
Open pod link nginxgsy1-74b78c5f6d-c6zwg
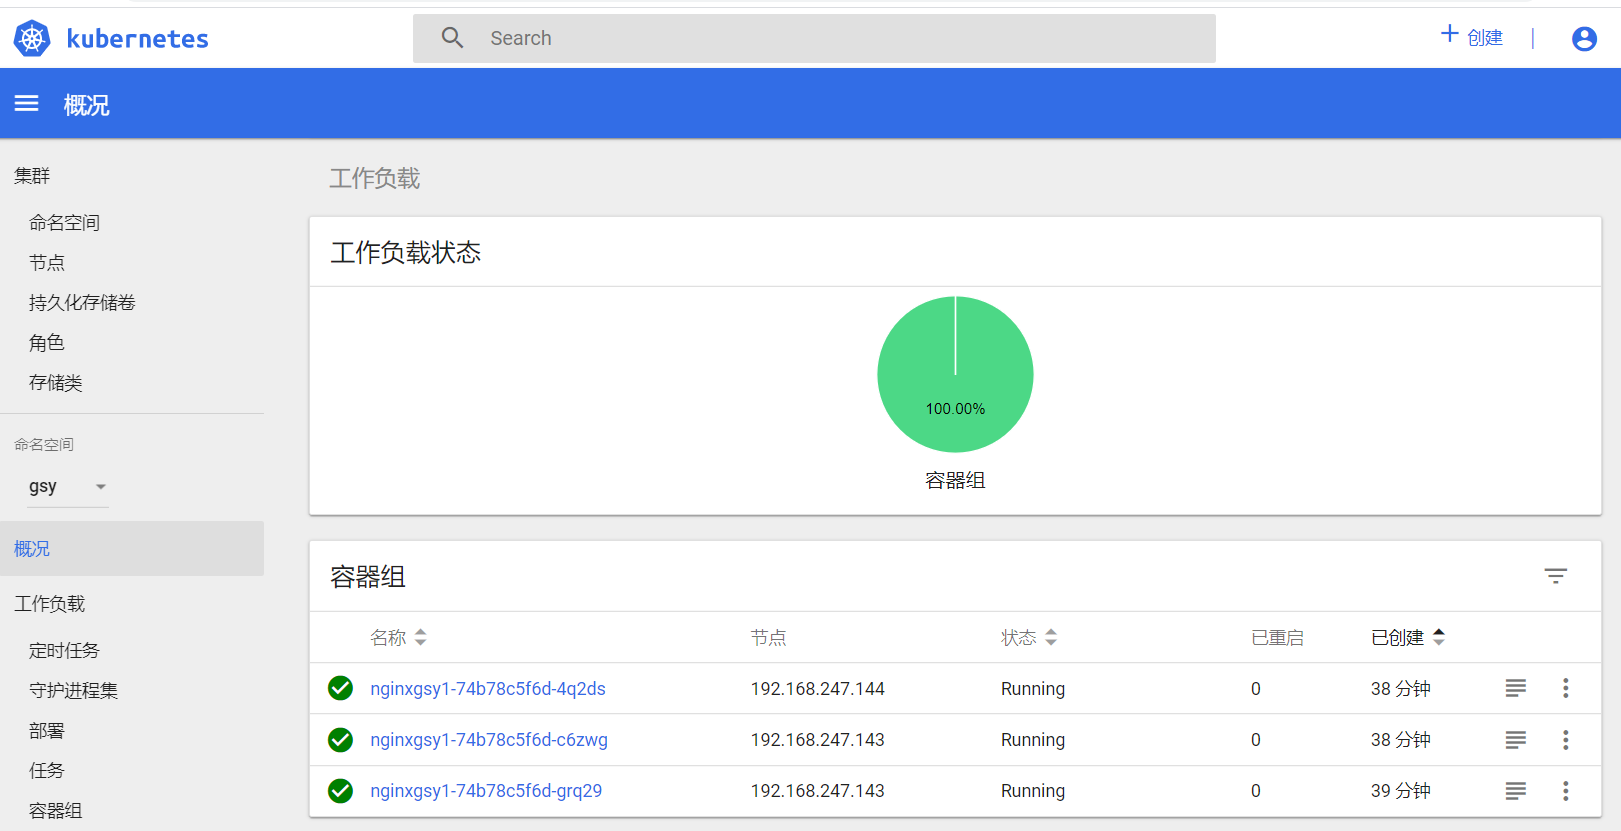[489, 740]
